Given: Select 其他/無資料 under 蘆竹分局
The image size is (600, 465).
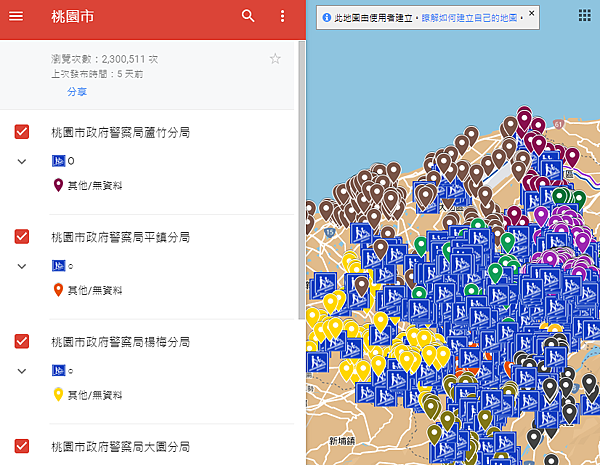Looking at the screenshot, I should point(95,186).
